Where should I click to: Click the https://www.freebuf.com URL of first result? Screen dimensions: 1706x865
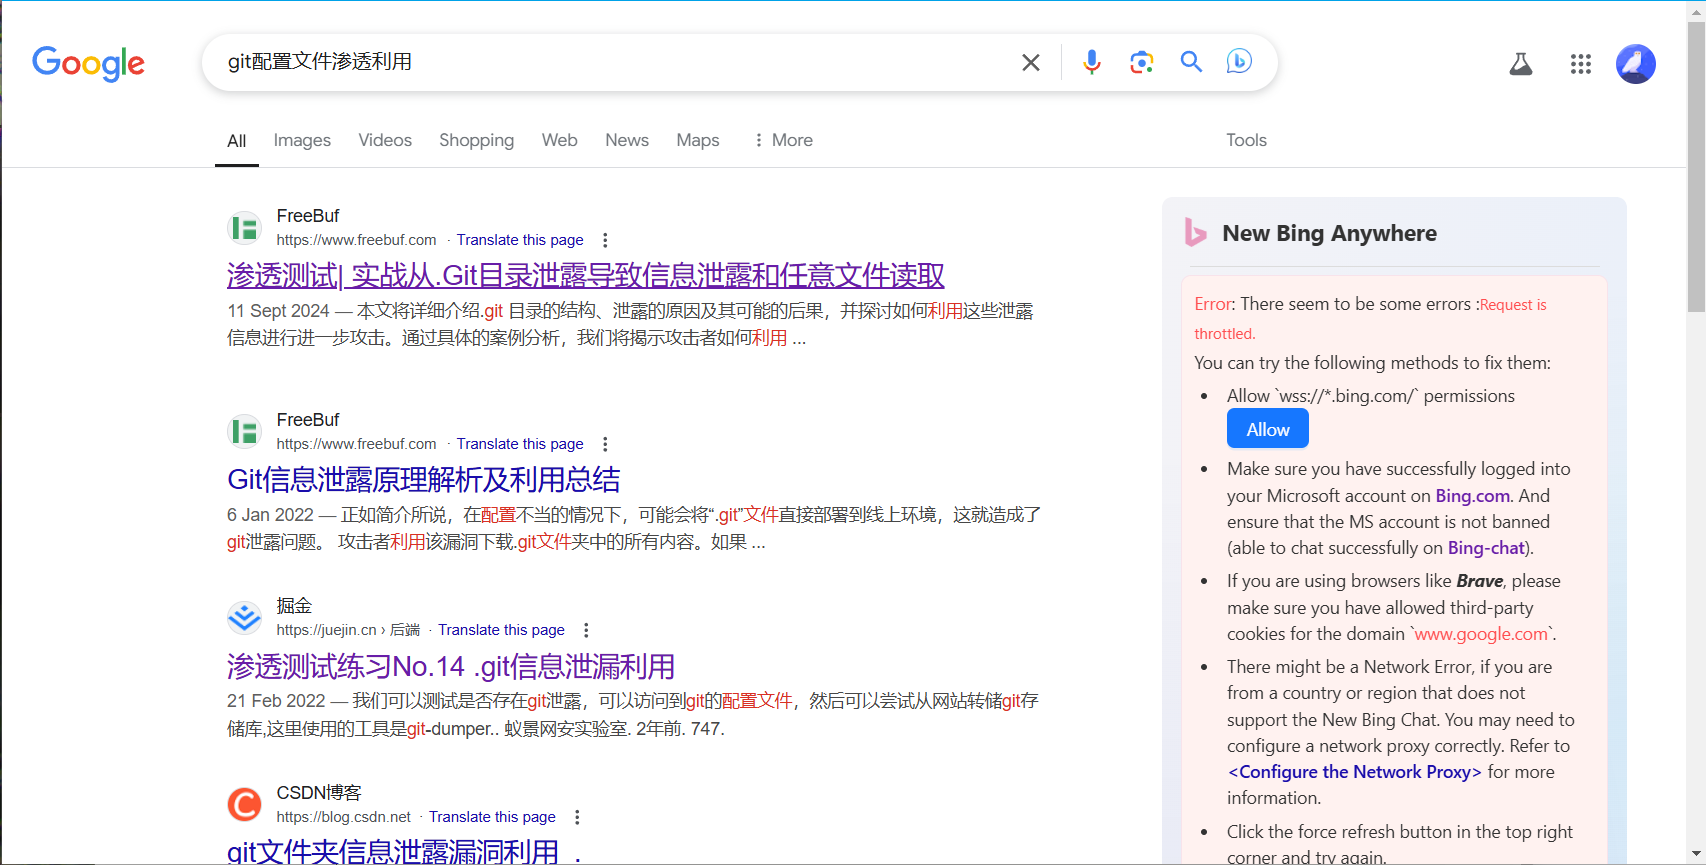tap(356, 240)
